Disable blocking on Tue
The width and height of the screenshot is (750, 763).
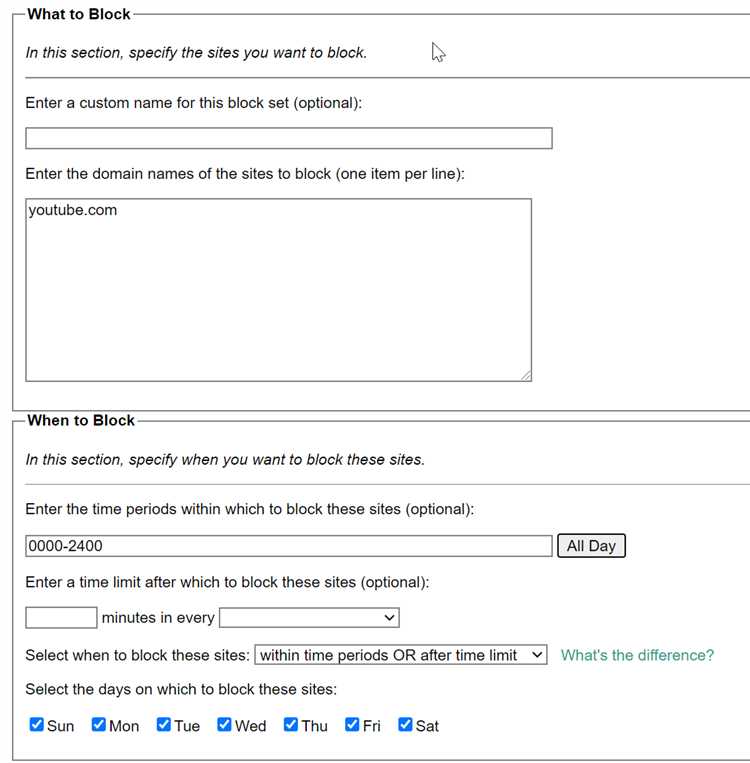point(164,725)
